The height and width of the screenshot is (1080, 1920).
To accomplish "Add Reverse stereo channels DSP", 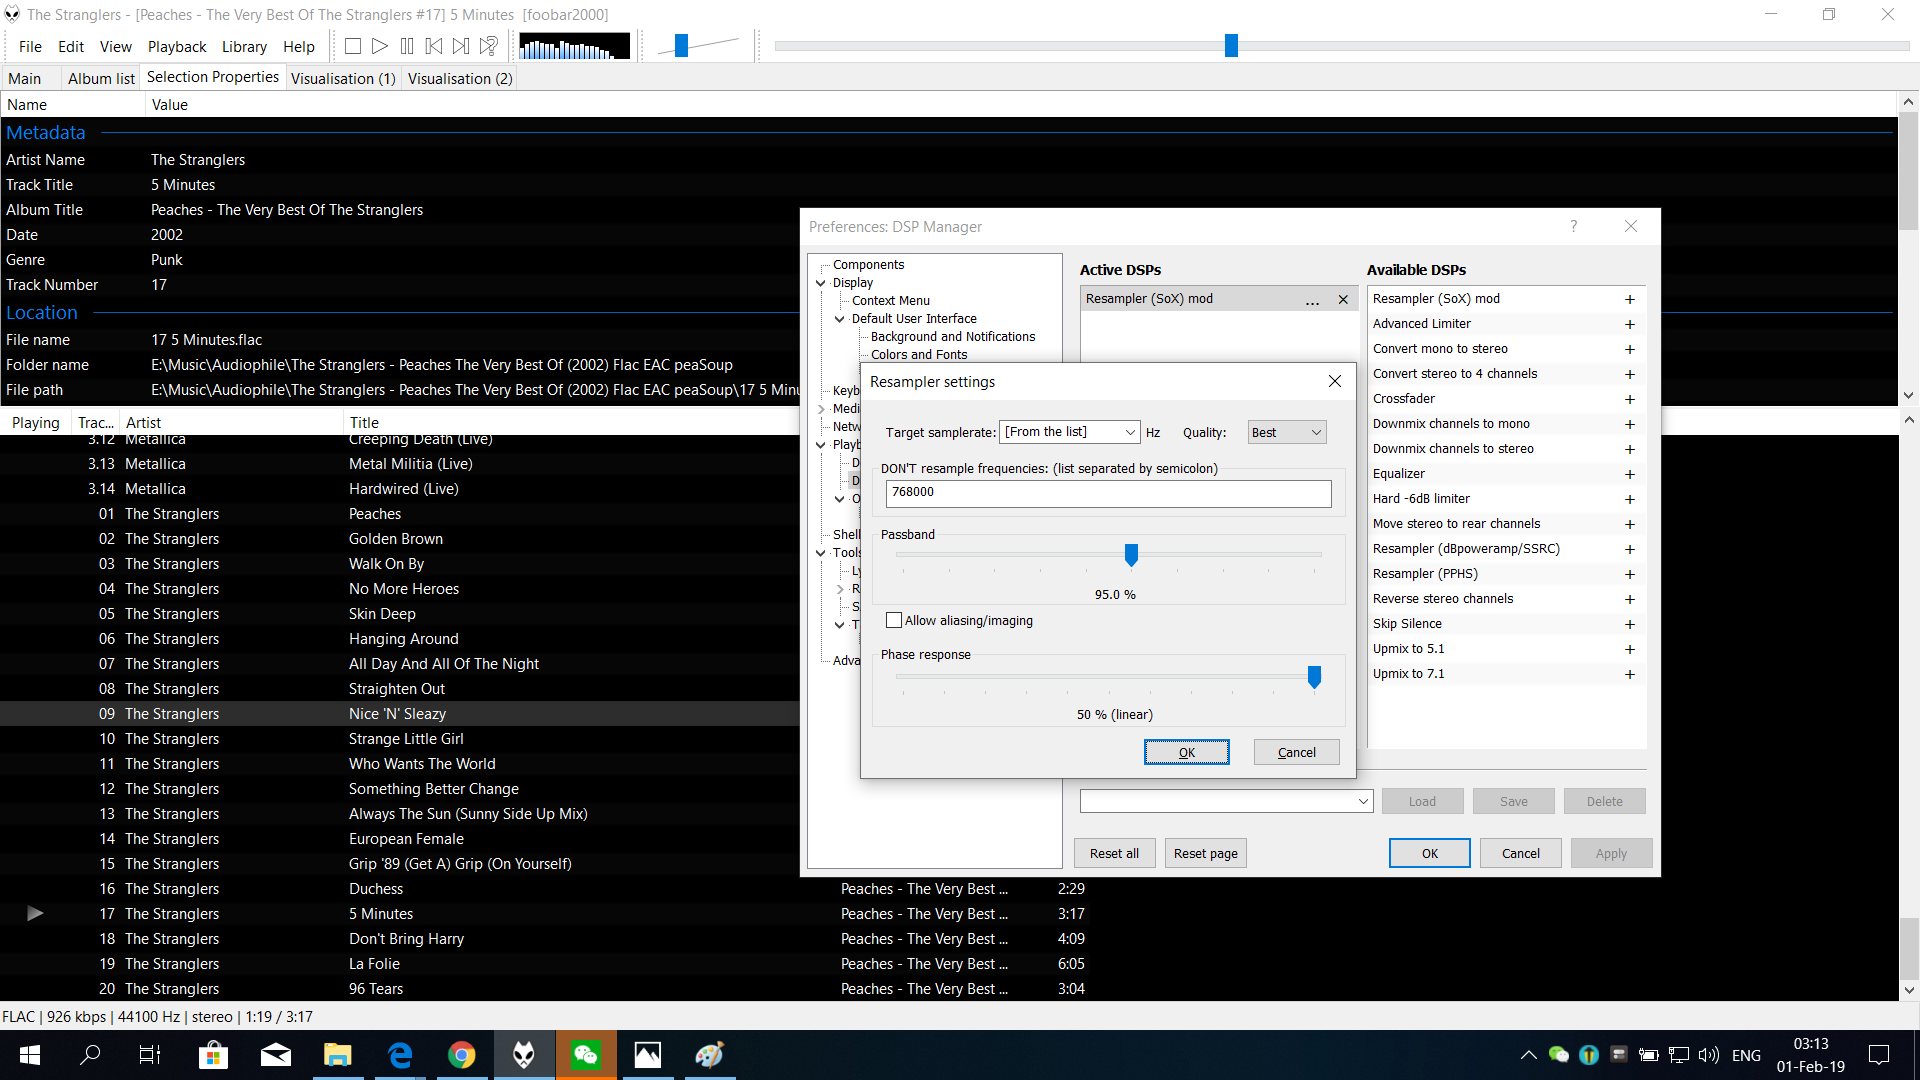I will 1629,599.
